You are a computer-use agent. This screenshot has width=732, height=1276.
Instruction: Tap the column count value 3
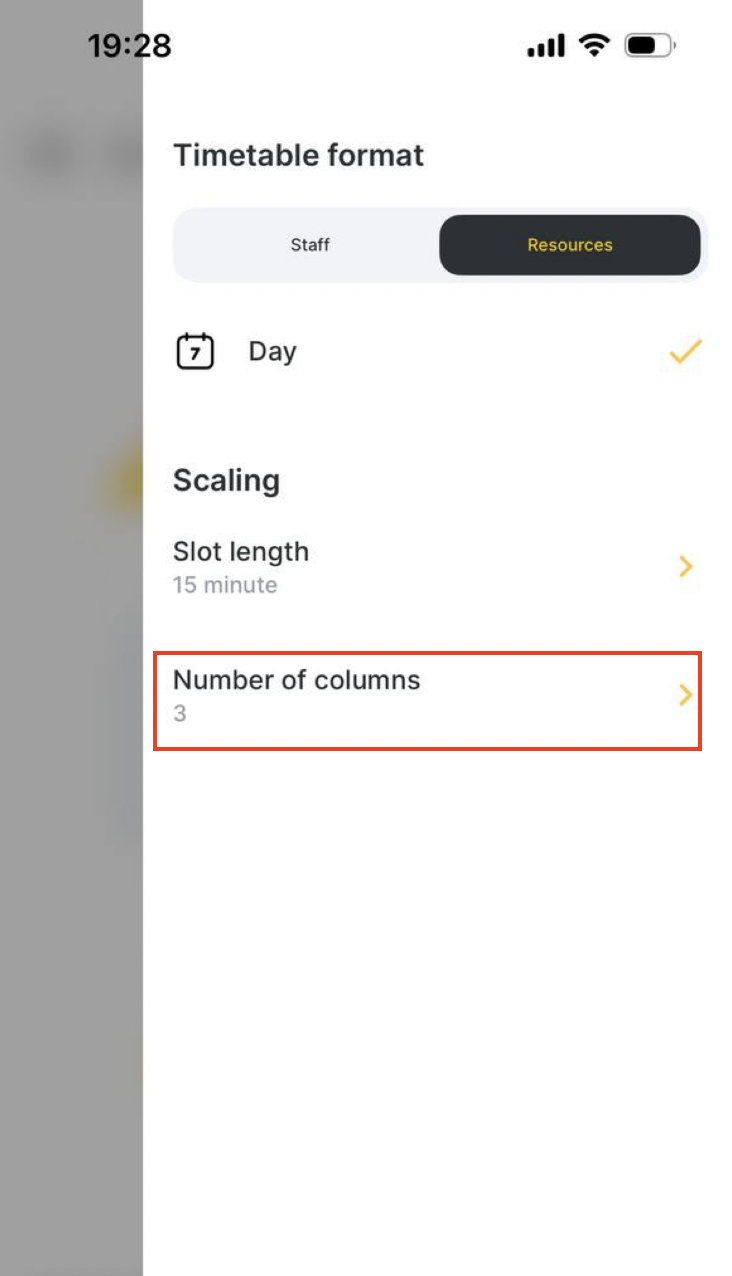(x=180, y=714)
